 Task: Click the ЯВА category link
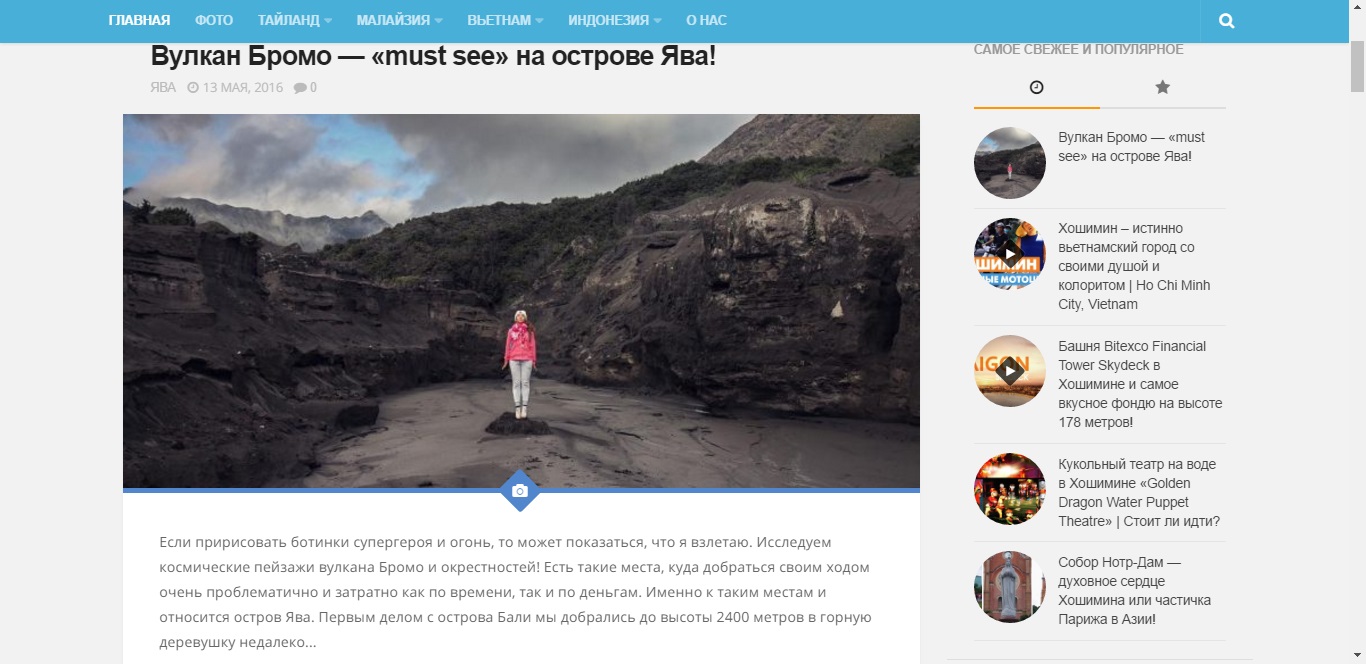point(163,88)
